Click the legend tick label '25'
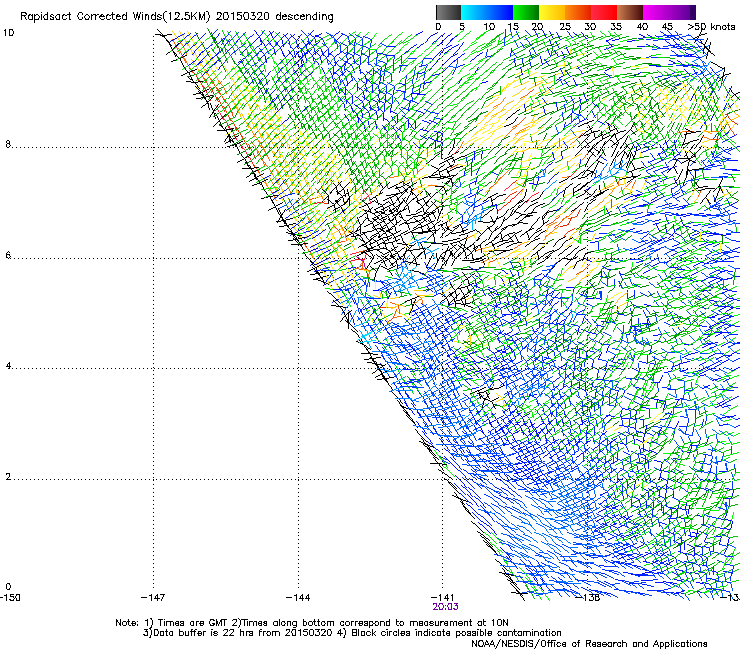Image resolution: width=740 pixels, height=650 pixels. tap(565, 27)
